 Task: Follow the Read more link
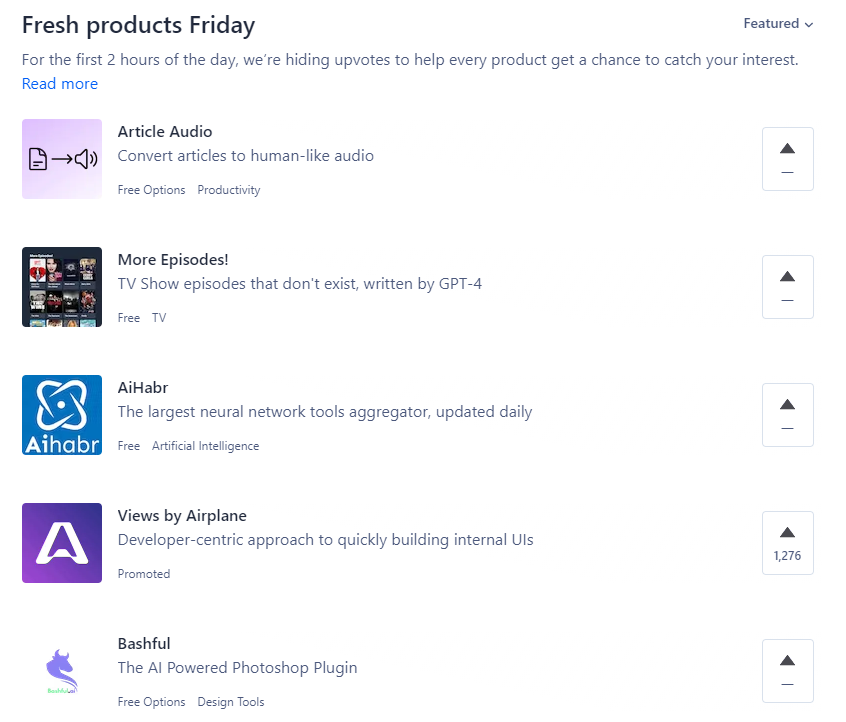tap(60, 84)
